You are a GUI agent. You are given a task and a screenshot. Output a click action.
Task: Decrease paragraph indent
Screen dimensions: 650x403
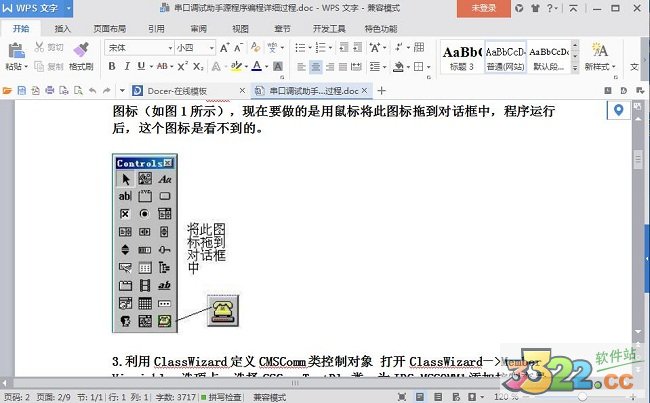pyautogui.click(x=344, y=48)
